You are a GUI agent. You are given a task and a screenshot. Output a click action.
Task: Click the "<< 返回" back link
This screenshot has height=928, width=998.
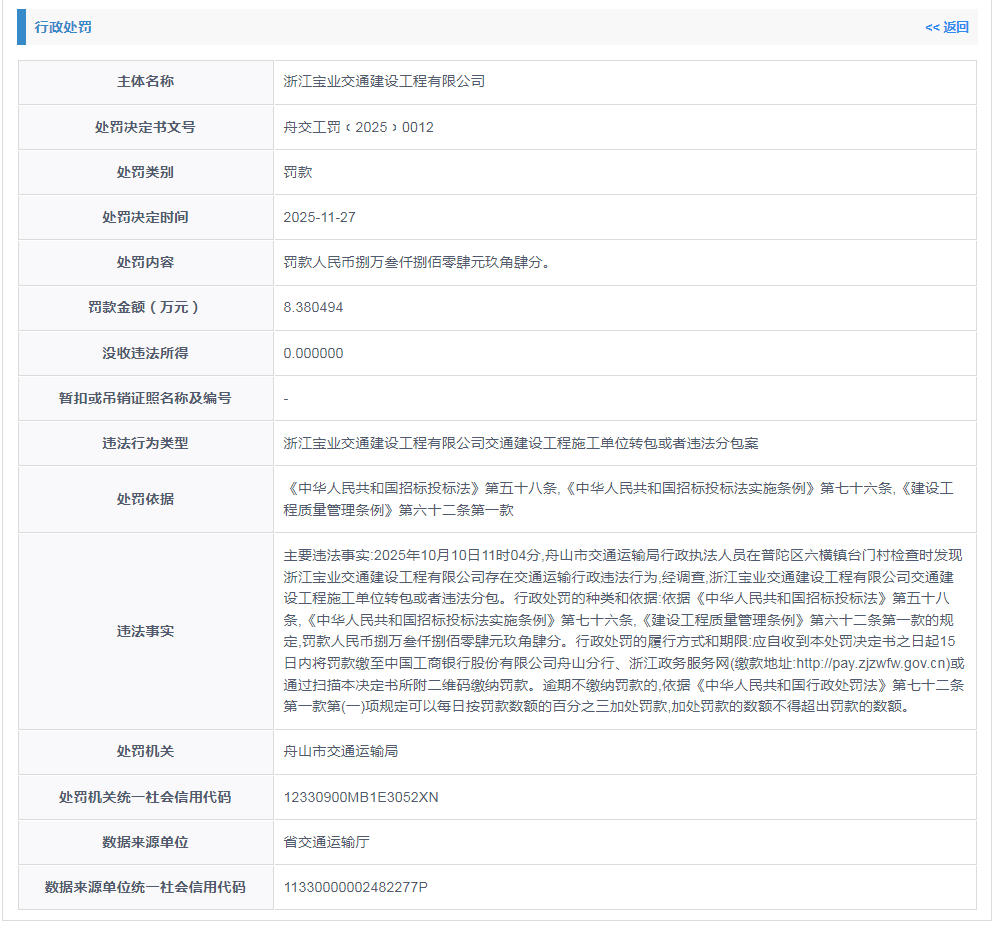tap(946, 27)
